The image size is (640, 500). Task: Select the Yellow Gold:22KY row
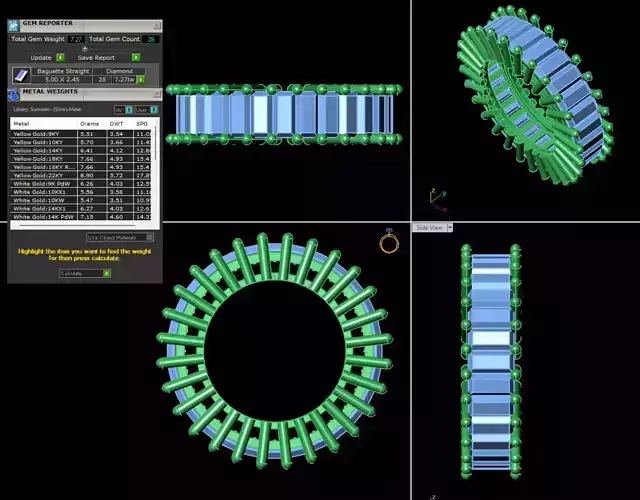point(80,176)
